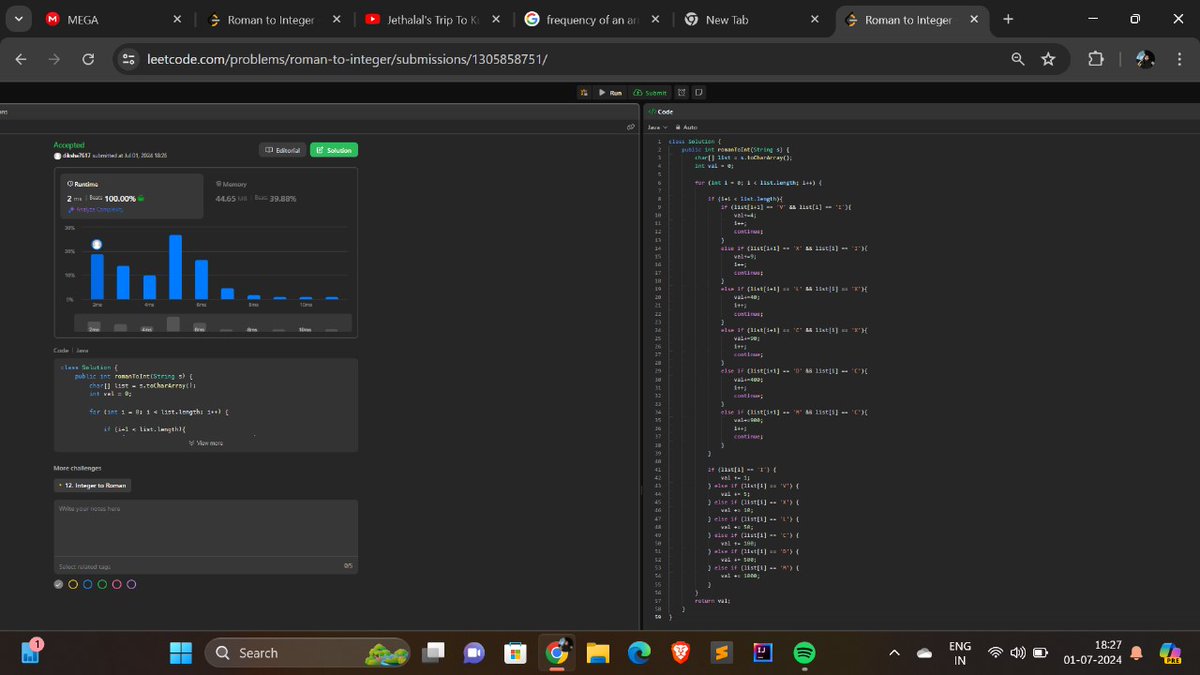This screenshot has height=675, width=1200.
Task: Click the tallest bar in the runtime chart
Action: (175, 267)
